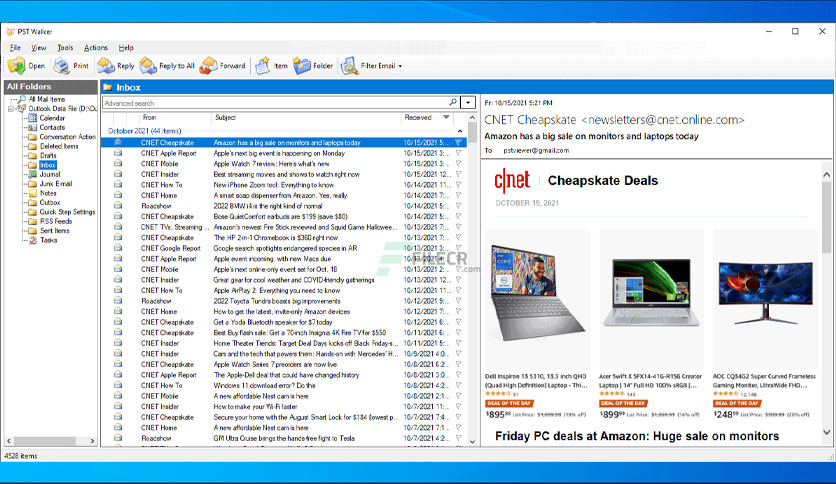The image size is (836, 484).
Task: Open the File menu
Action: click(15, 47)
